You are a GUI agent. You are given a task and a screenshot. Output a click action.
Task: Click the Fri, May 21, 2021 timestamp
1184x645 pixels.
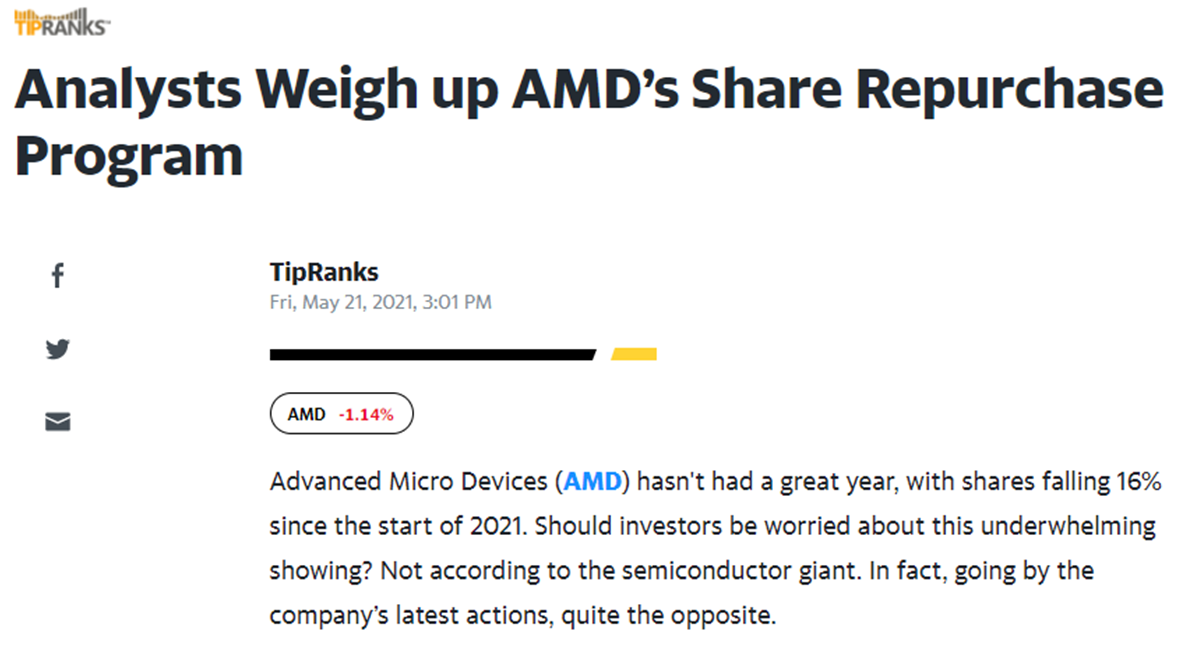pyautogui.click(x=381, y=302)
